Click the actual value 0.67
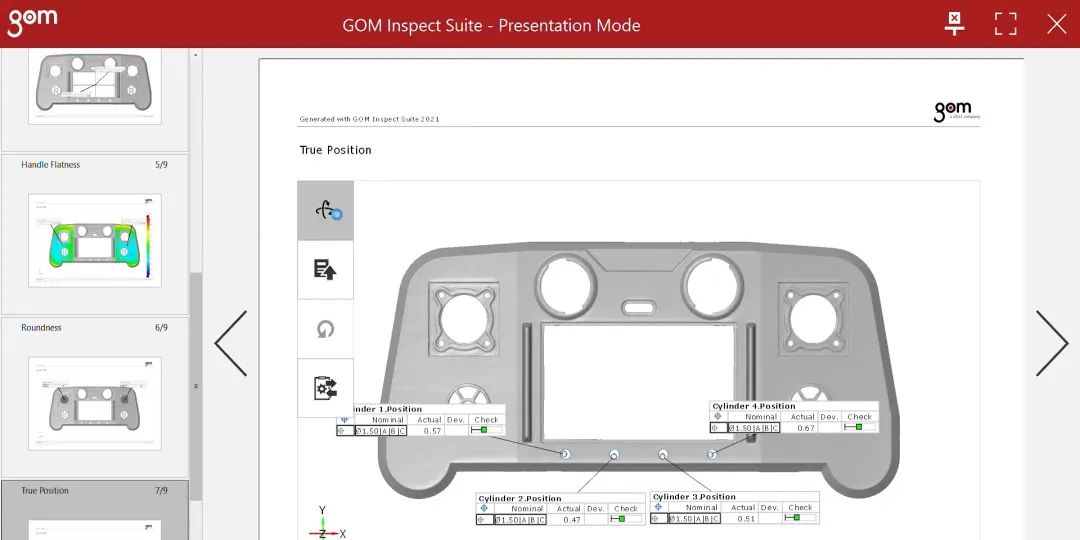This screenshot has width=1080, height=540. [805, 428]
